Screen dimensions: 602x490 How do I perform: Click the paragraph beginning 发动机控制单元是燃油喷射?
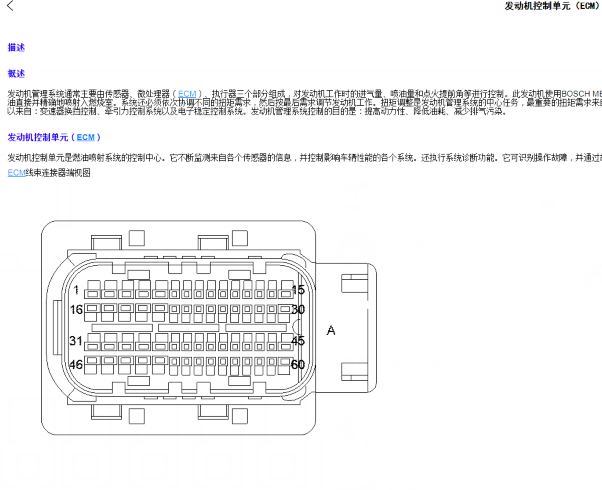pos(305,157)
